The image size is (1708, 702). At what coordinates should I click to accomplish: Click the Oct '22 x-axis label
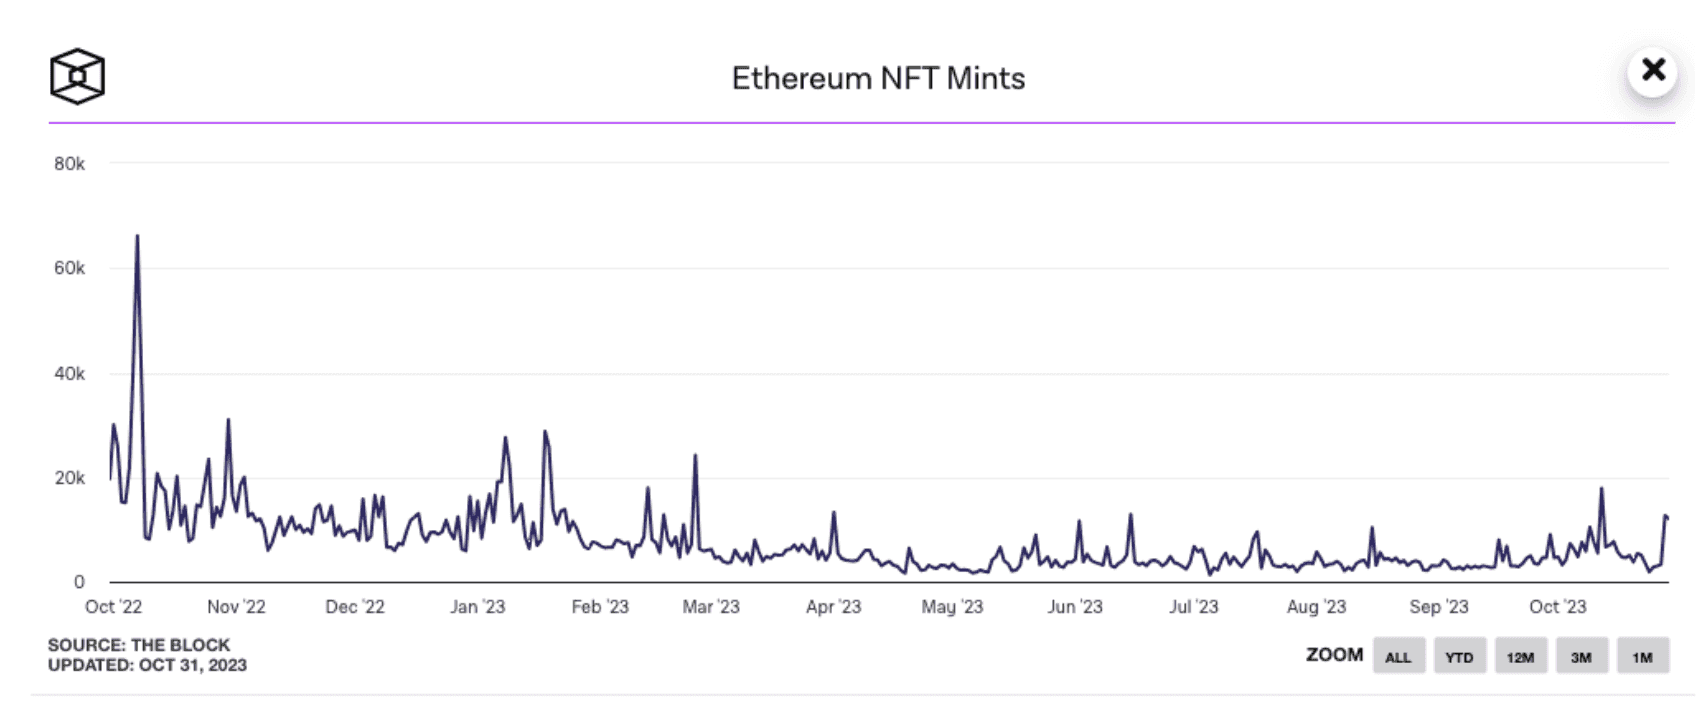[113, 606]
